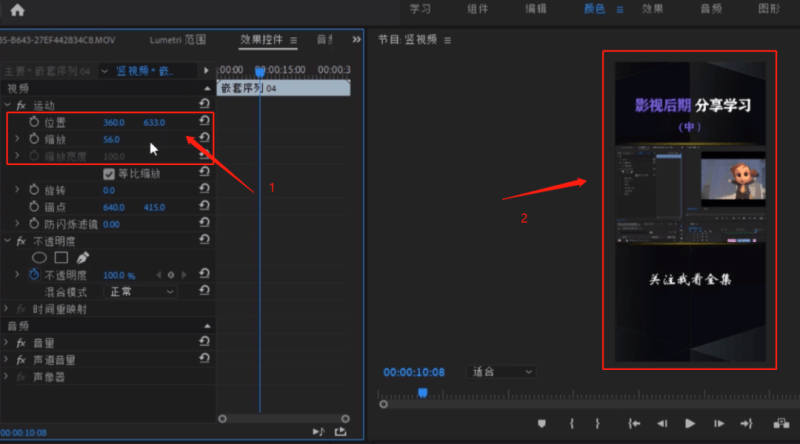Collapse the 运动 effect group
The image size is (800, 444).
tap(7, 105)
